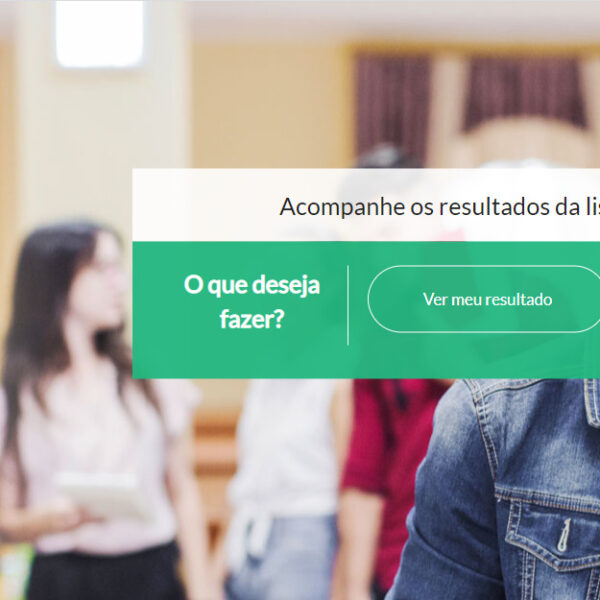The image size is (600, 600).
Task: Click the word "deseja" in green panel
Action: pyautogui.click(x=285, y=285)
